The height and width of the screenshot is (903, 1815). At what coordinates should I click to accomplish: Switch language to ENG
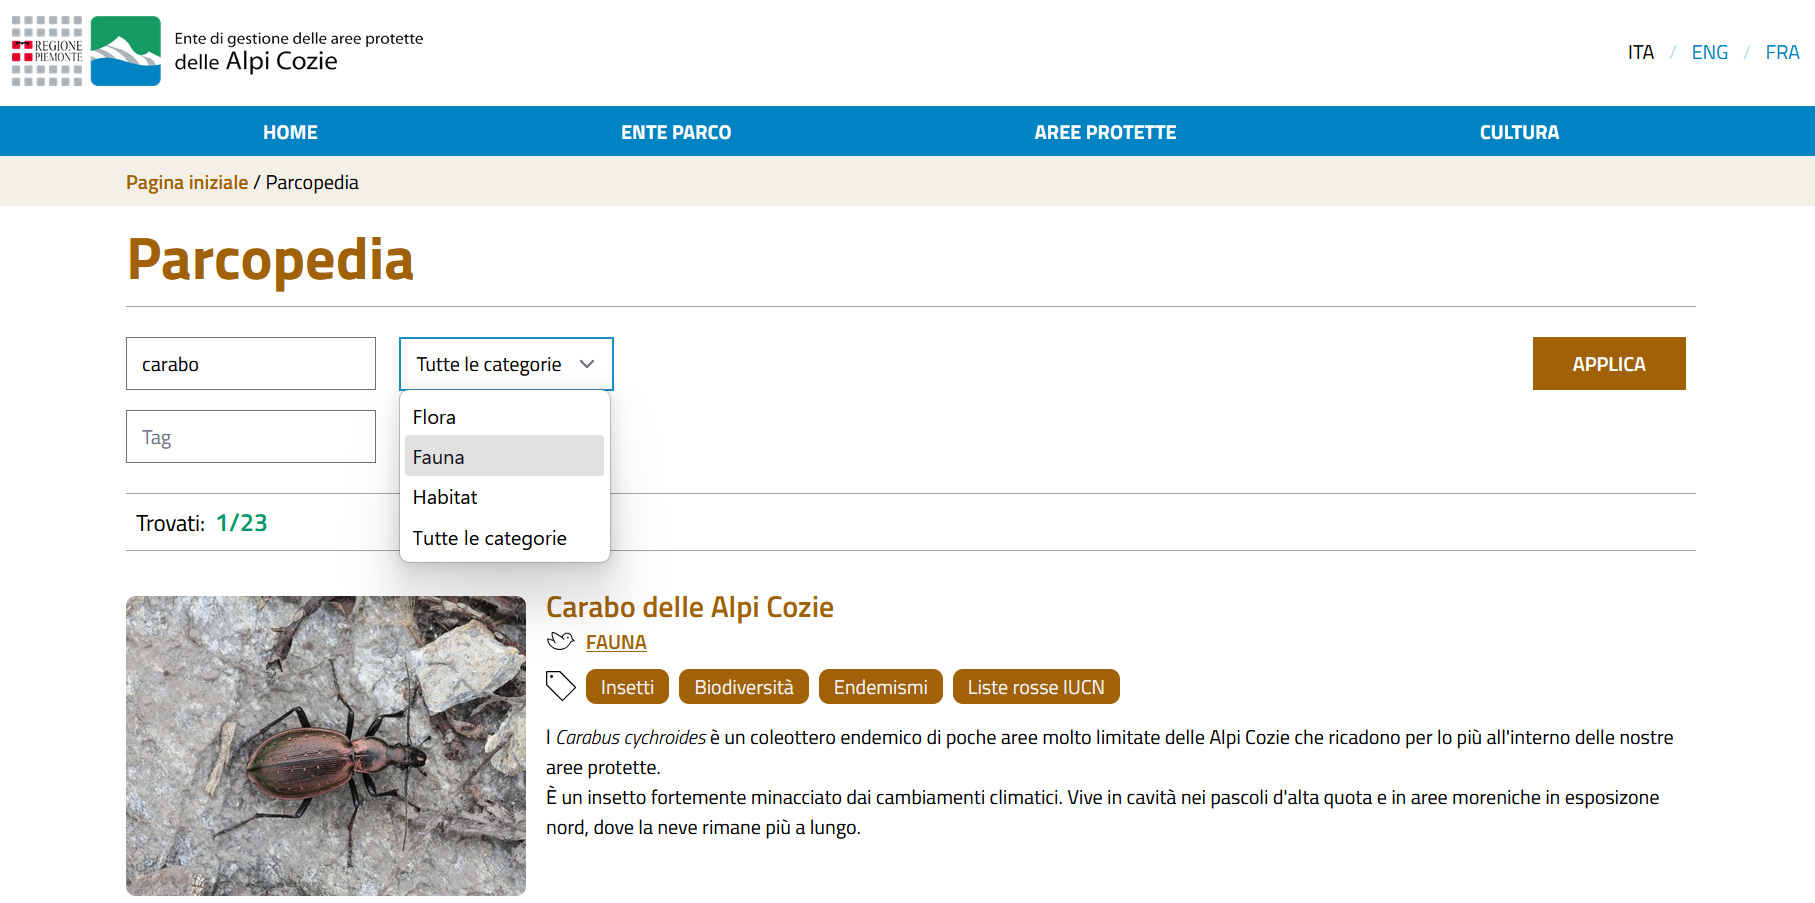click(1709, 52)
